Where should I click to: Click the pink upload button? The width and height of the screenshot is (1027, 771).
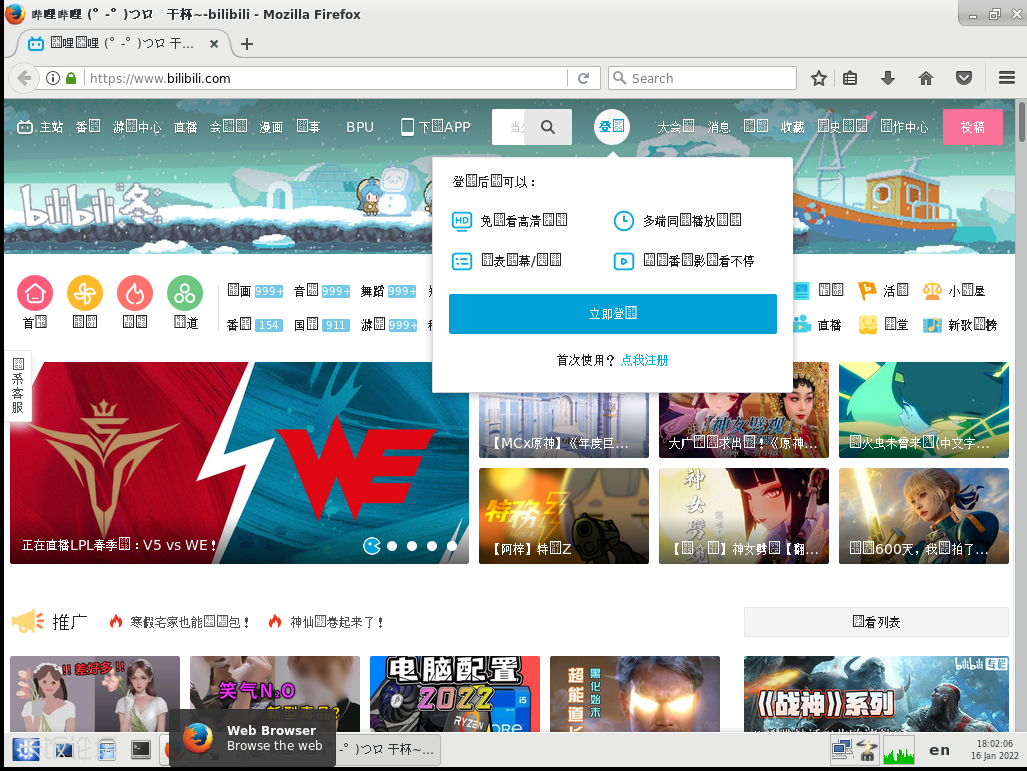[972, 127]
